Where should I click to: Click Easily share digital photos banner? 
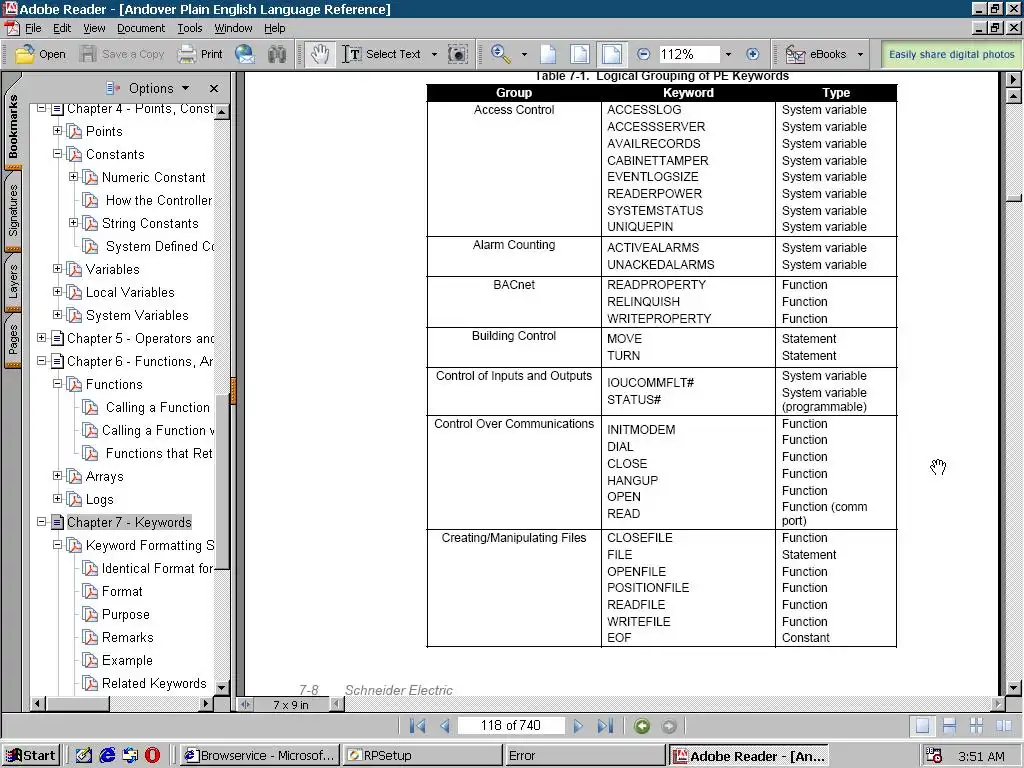point(952,54)
